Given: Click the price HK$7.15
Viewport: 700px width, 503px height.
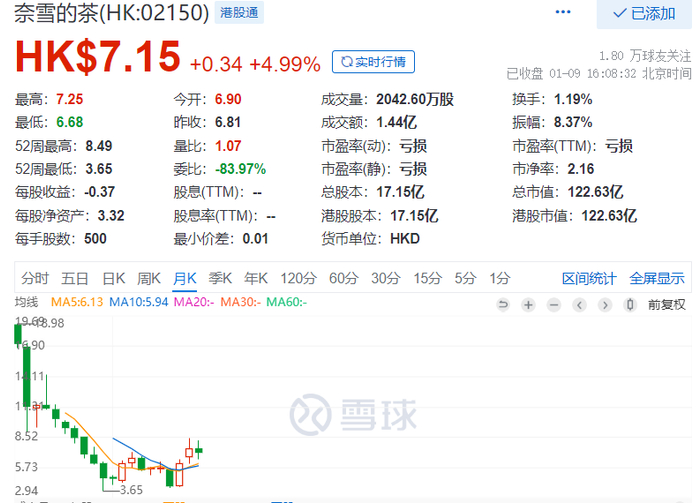Looking at the screenshot, I should click(98, 57).
